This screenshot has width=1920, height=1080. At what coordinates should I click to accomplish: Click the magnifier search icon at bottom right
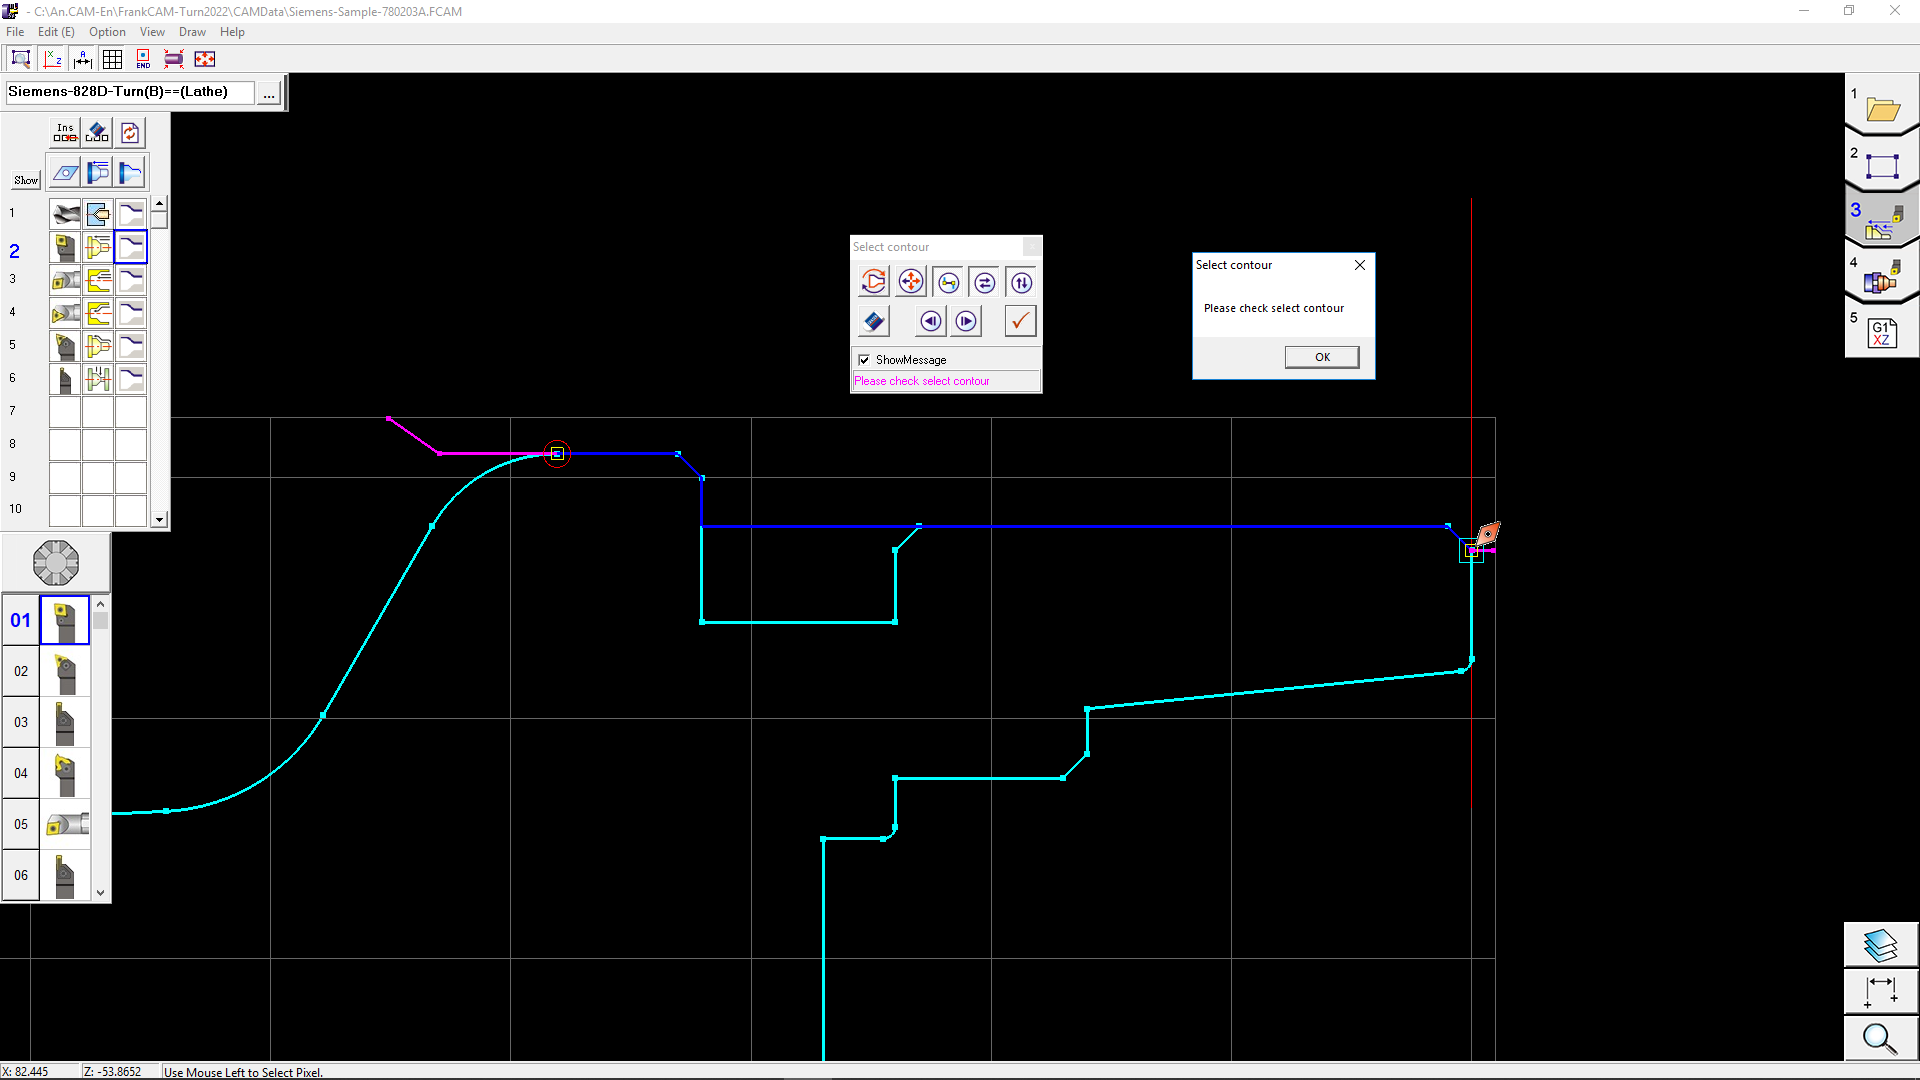coord(1880,1039)
